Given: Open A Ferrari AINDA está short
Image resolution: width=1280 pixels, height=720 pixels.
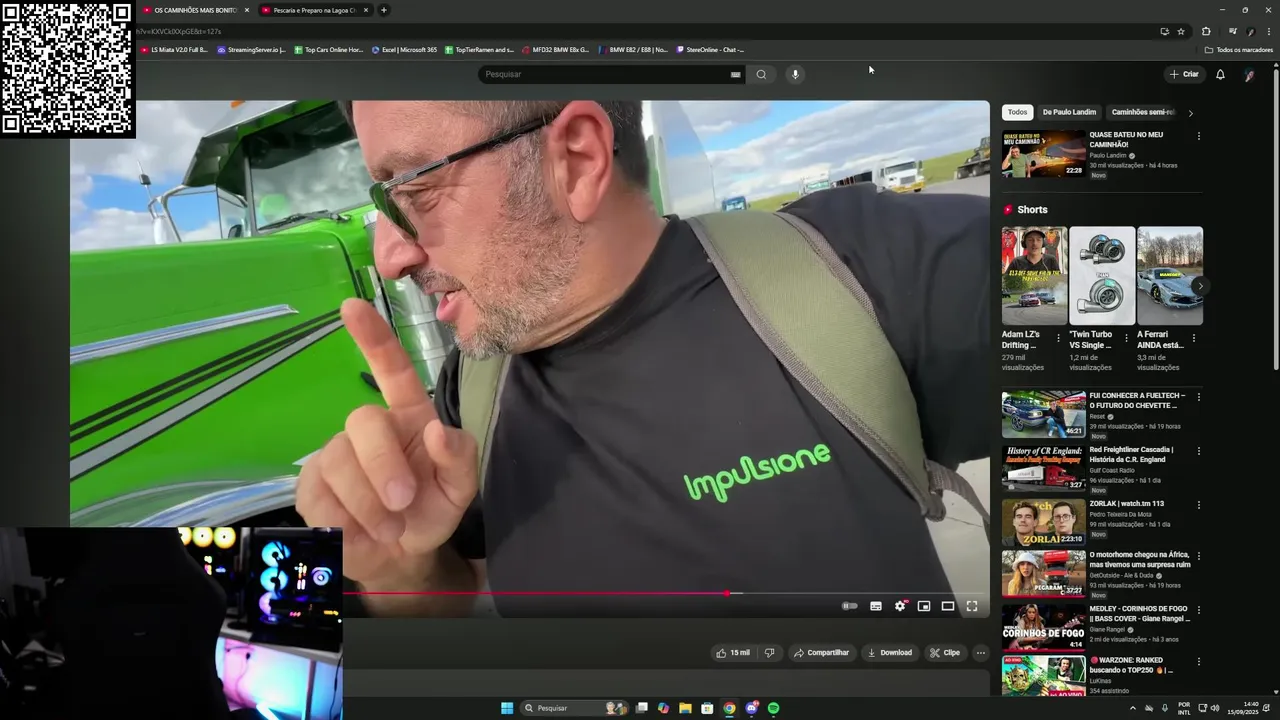Looking at the screenshot, I should (1169, 276).
